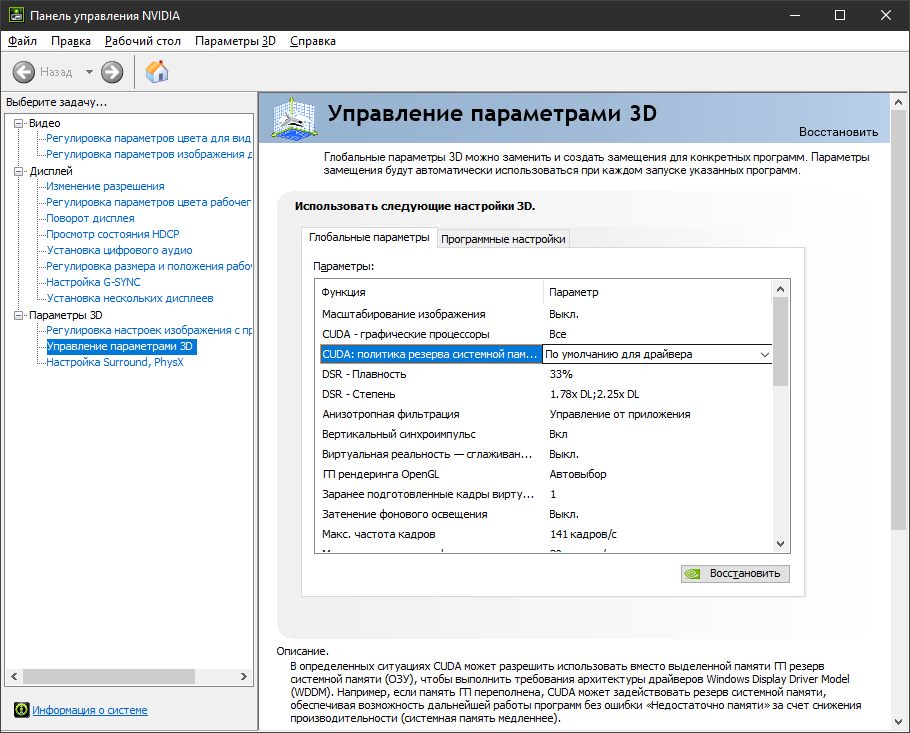The height and width of the screenshot is (733, 910).
Task: Open the Справка menu
Action: pyautogui.click(x=313, y=41)
